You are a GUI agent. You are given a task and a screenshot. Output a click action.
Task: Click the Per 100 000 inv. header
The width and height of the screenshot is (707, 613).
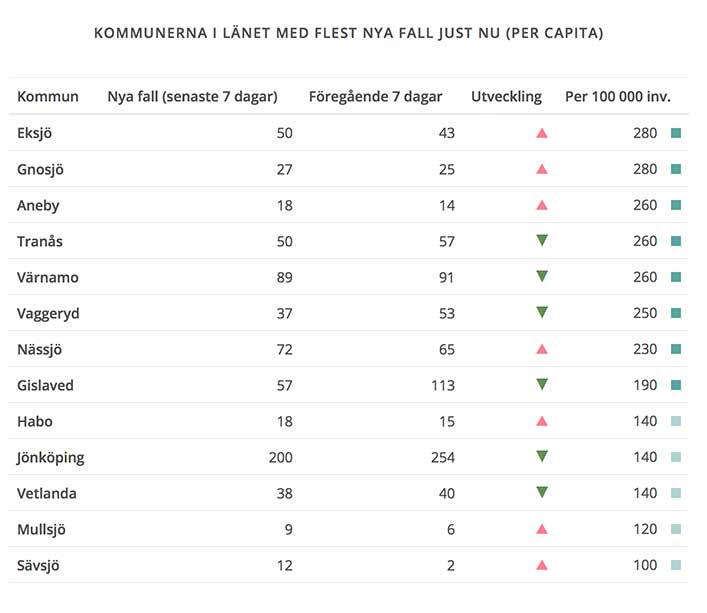pos(617,97)
